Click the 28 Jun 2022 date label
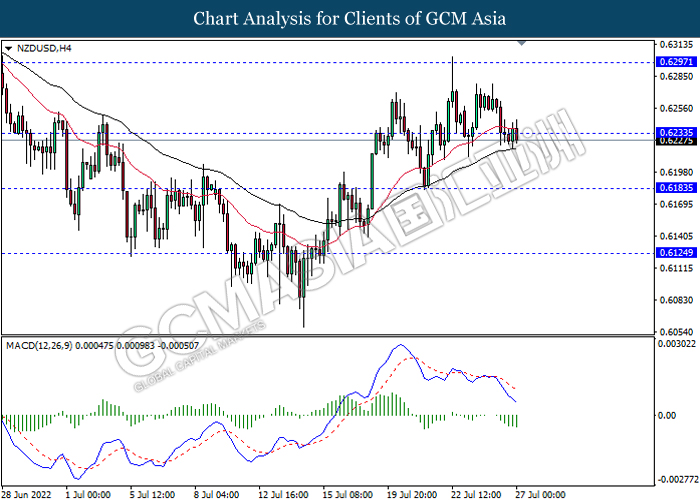 click(26, 495)
